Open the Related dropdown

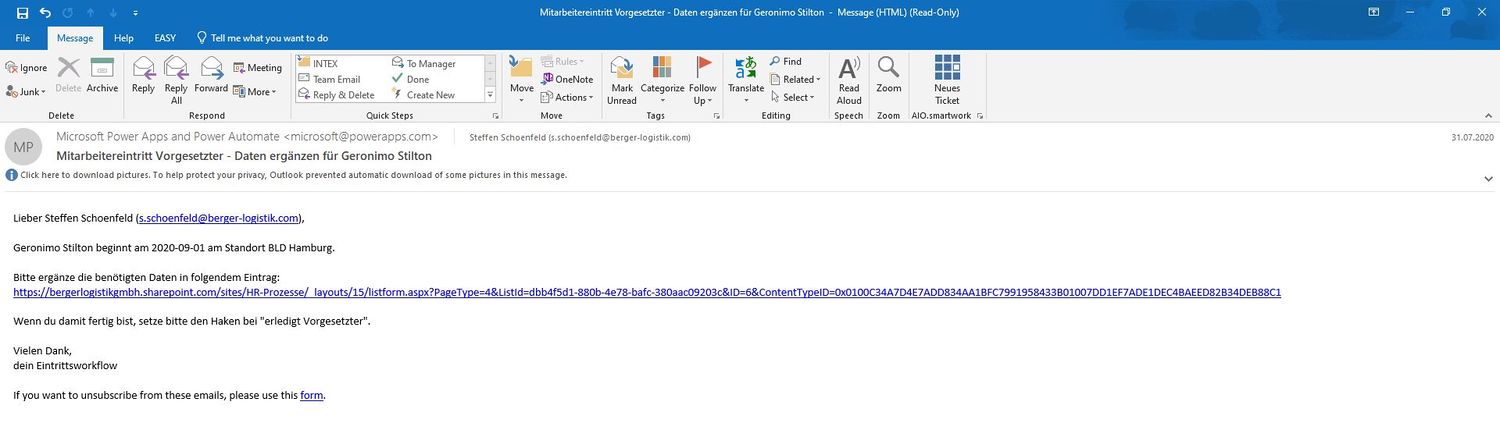pyautogui.click(x=795, y=79)
